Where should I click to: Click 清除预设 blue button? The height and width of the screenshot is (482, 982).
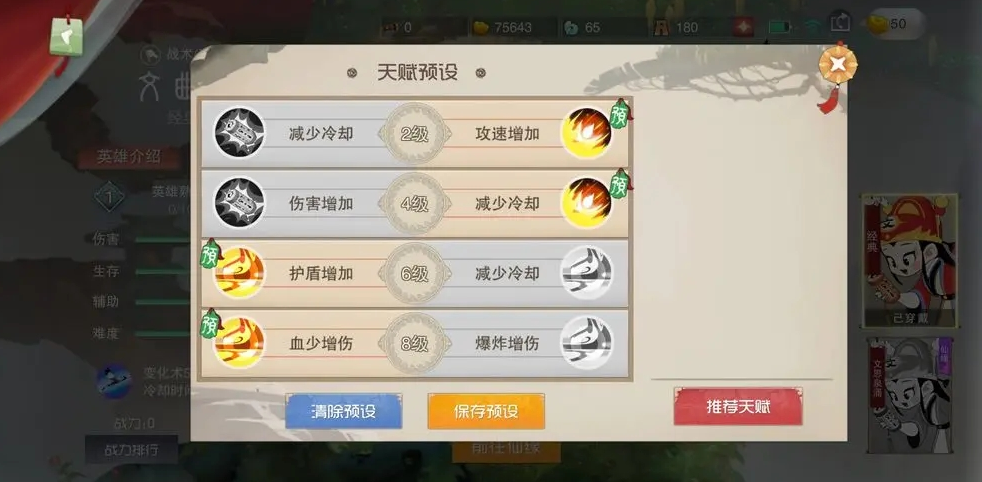point(343,411)
